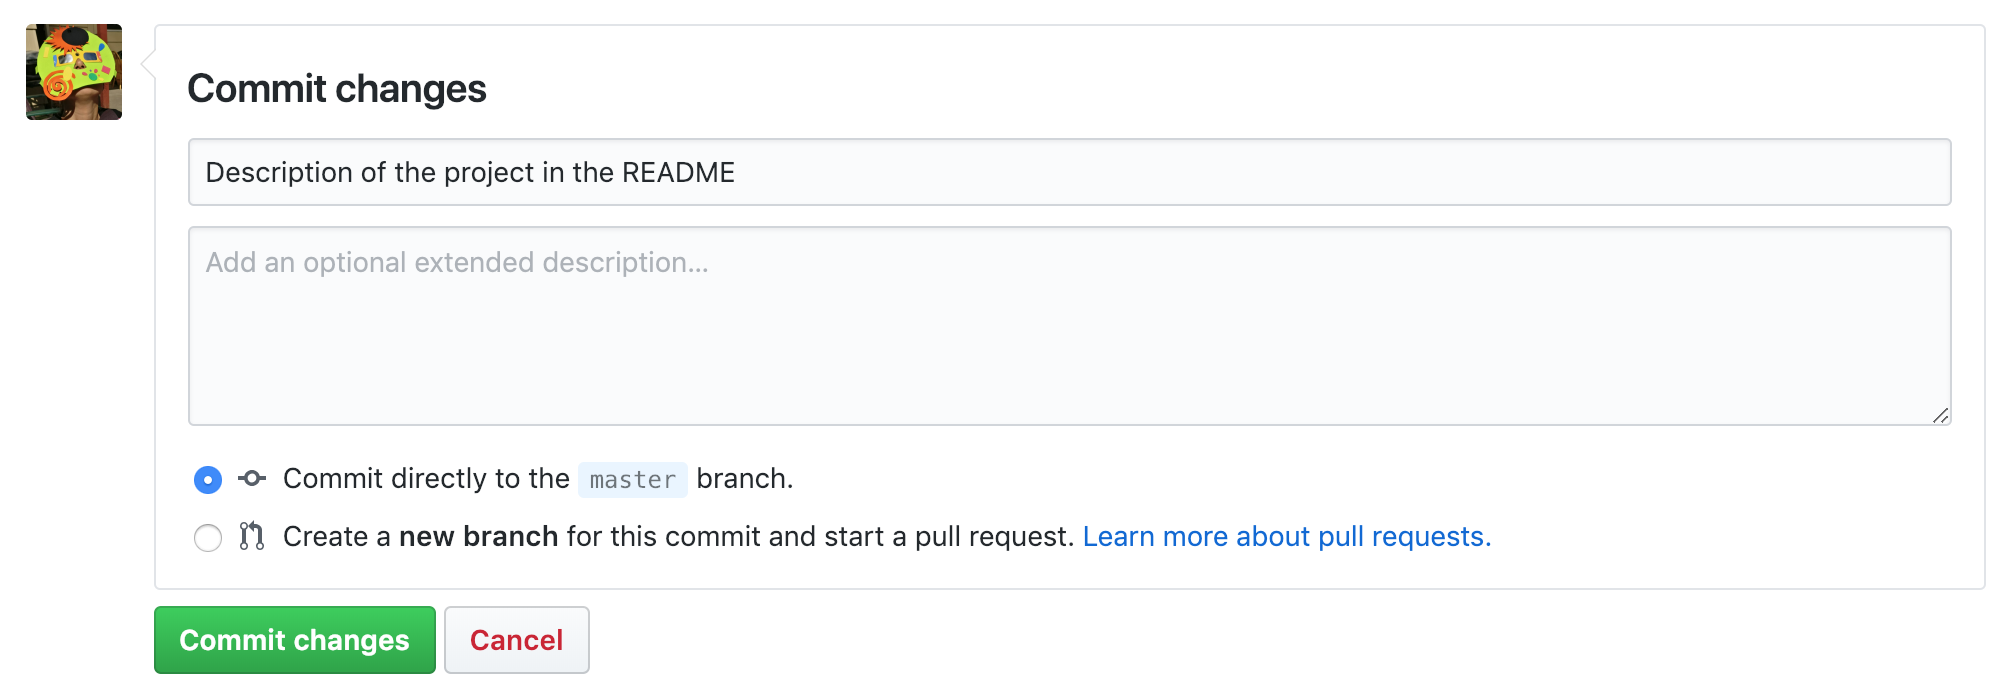Open Learn more about pull requests link

click(x=1287, y=537)
